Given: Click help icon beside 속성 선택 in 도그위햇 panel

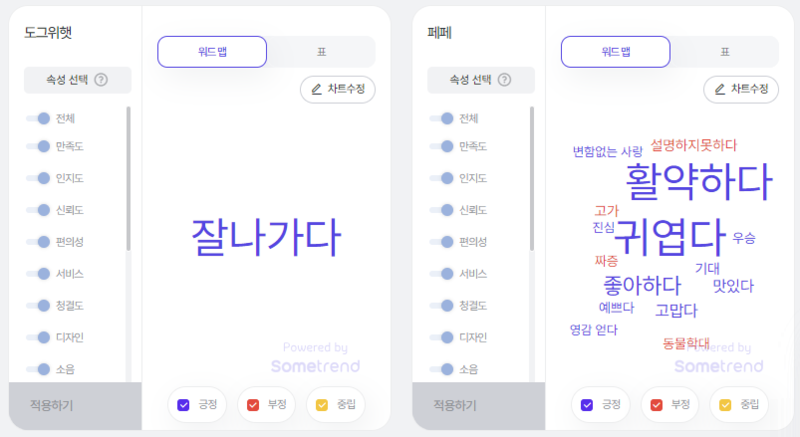Looking at the screenshot, I should click(101, 80).
